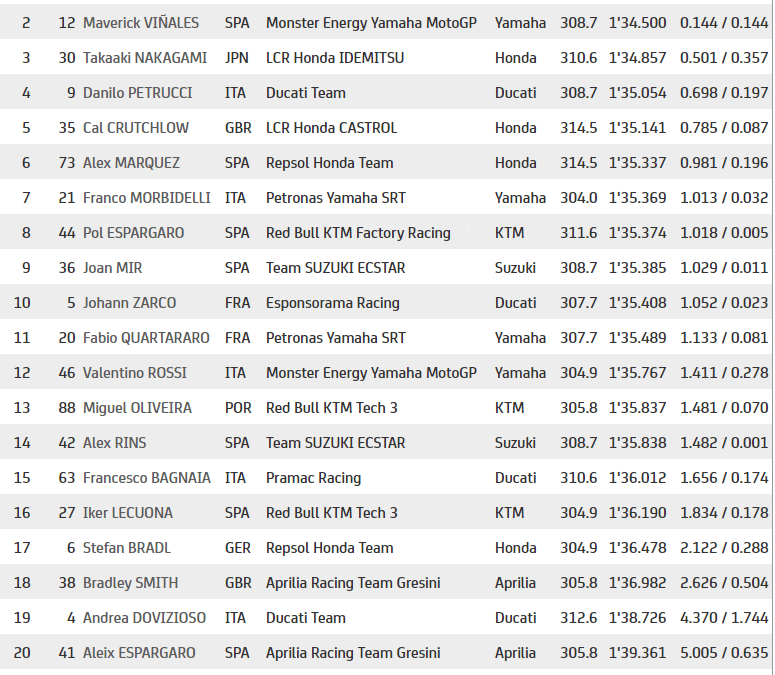This screenshot has width=775, height=675.
Task: Select Franco MORBIDELLI row name
Action: point(147,198)
